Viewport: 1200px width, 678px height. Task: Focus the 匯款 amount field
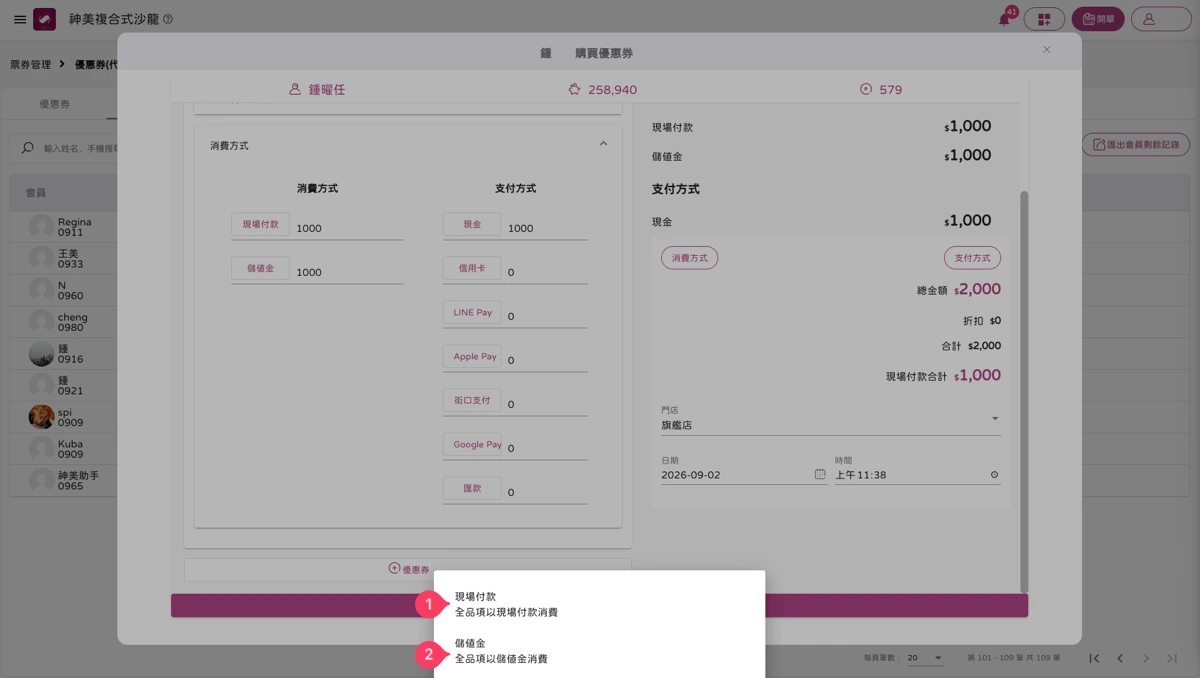[547, 492]
